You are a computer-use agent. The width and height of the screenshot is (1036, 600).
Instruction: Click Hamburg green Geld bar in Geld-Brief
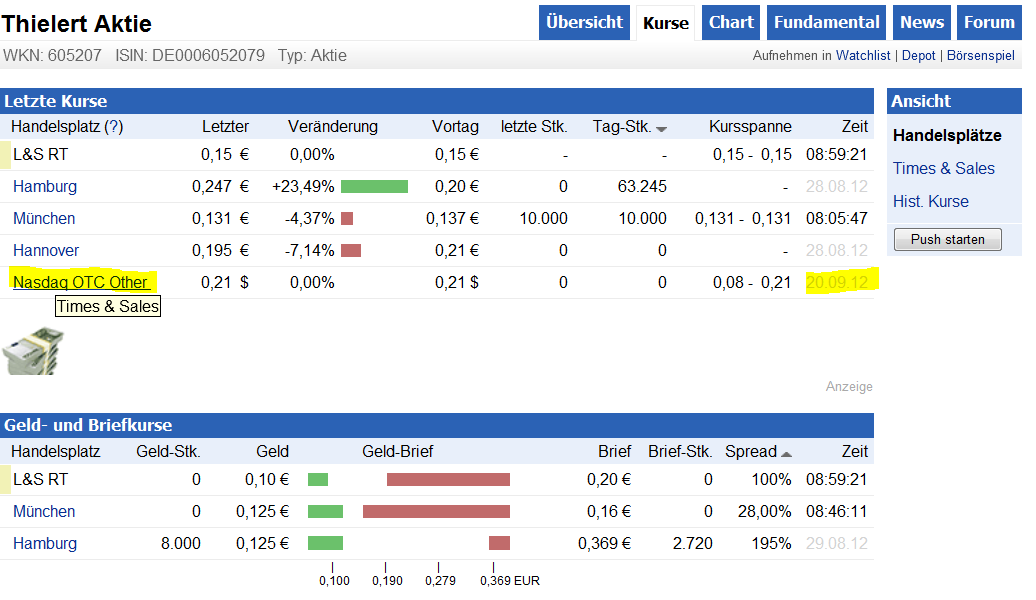click(x=326, y=543)
